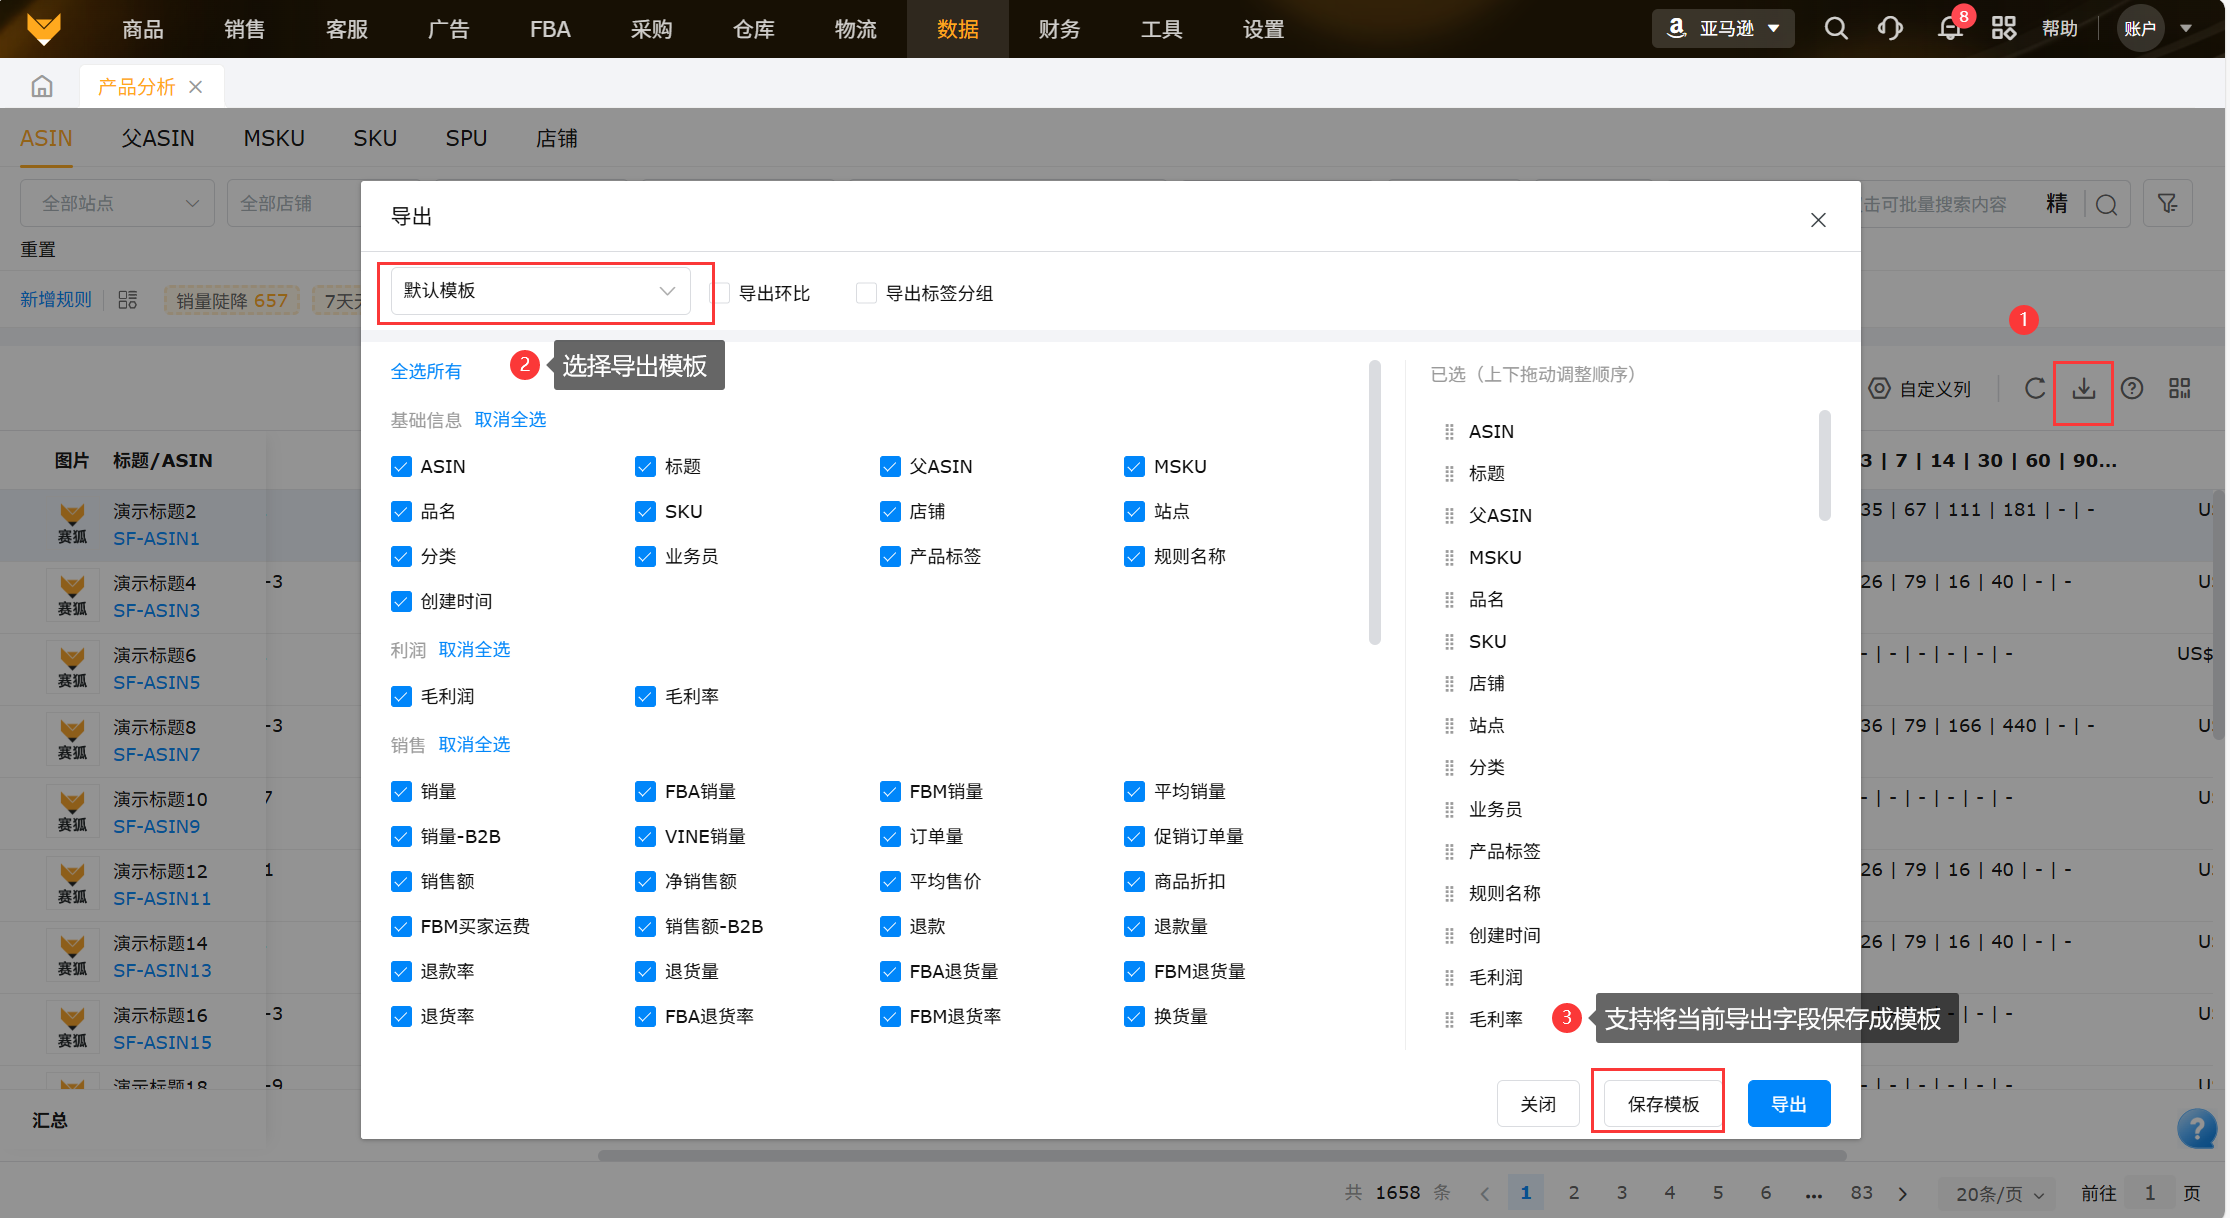
Task: Click the filter funnel icon
Action: (x=2167, y=204)
